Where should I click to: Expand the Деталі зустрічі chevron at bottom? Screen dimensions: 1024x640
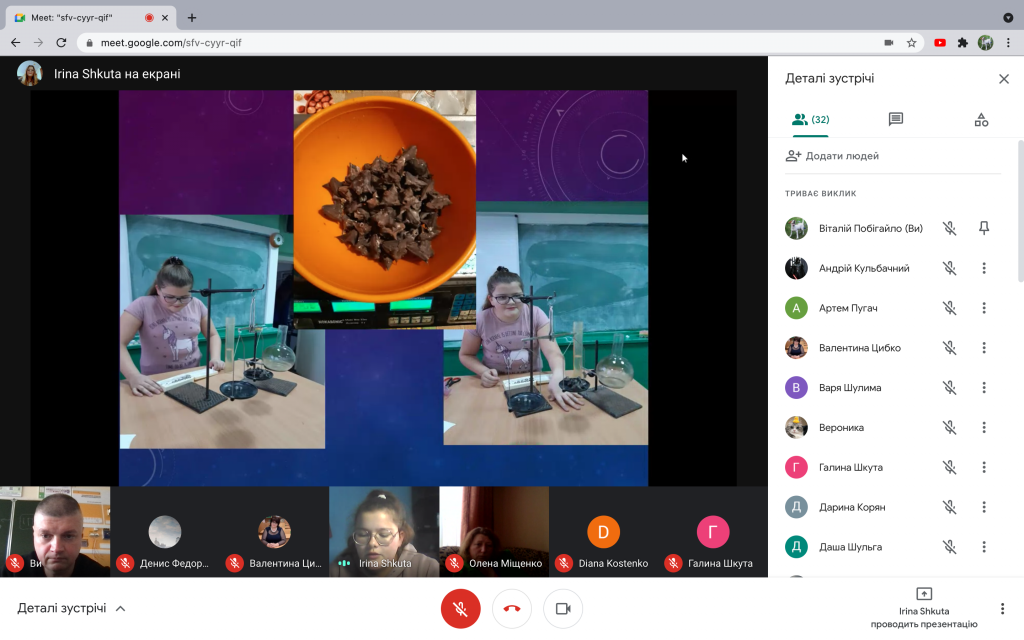coord(120,609)
